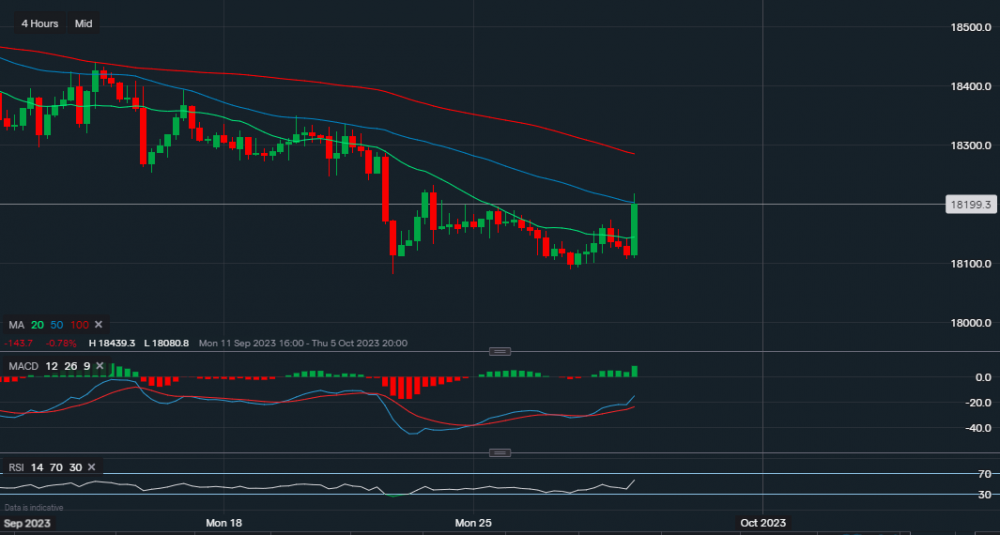Grab the resize handle above MACD panel
Viewport: 1000px width, 535px height.
pos(500,351)
